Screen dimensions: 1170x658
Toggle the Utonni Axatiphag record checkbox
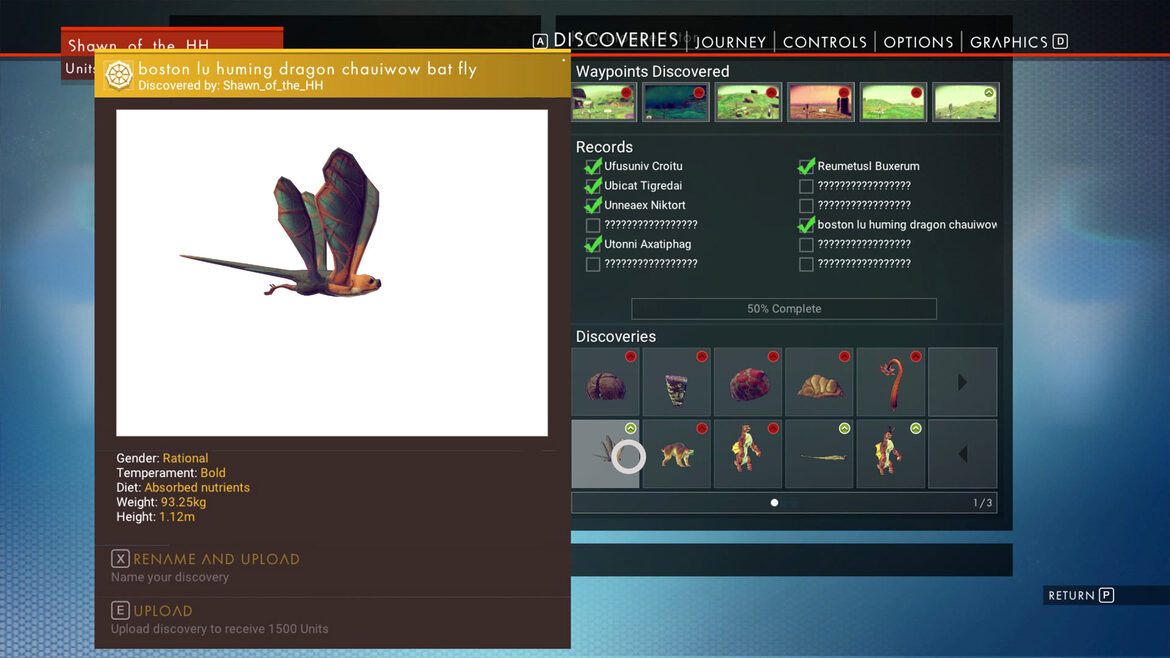(x=593, y=244)
